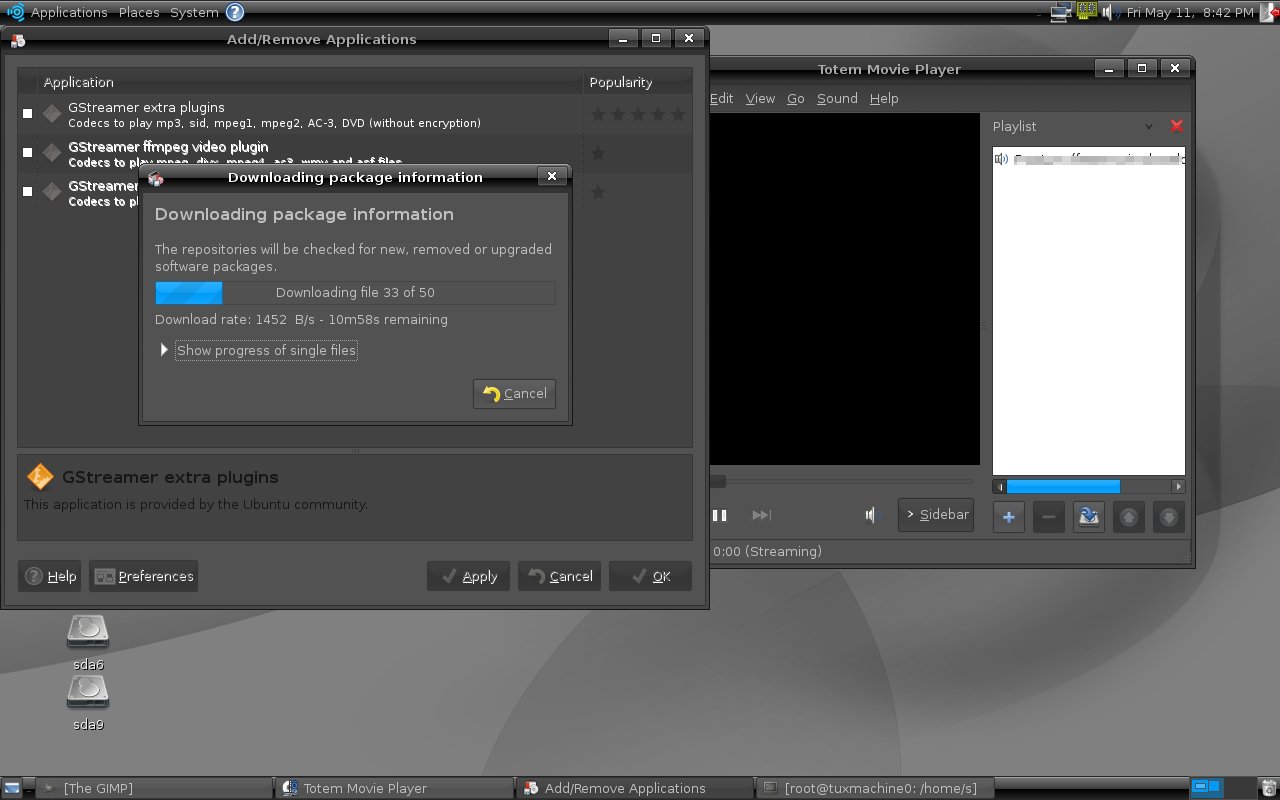Select the sda9 drive desktop icon
The width and height of the screenshot is (1280, 800).
pyautogui.click(x=88, y=702)
